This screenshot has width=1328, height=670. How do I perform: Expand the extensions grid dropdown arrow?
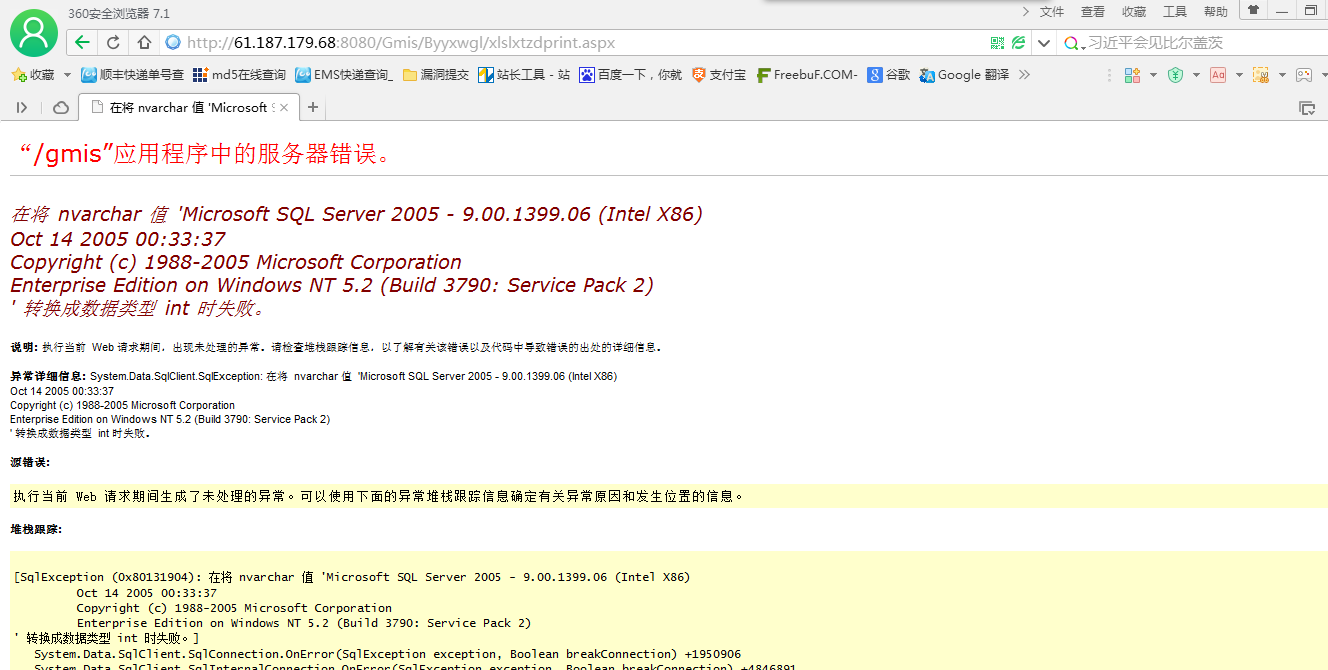pos(1152,75)
